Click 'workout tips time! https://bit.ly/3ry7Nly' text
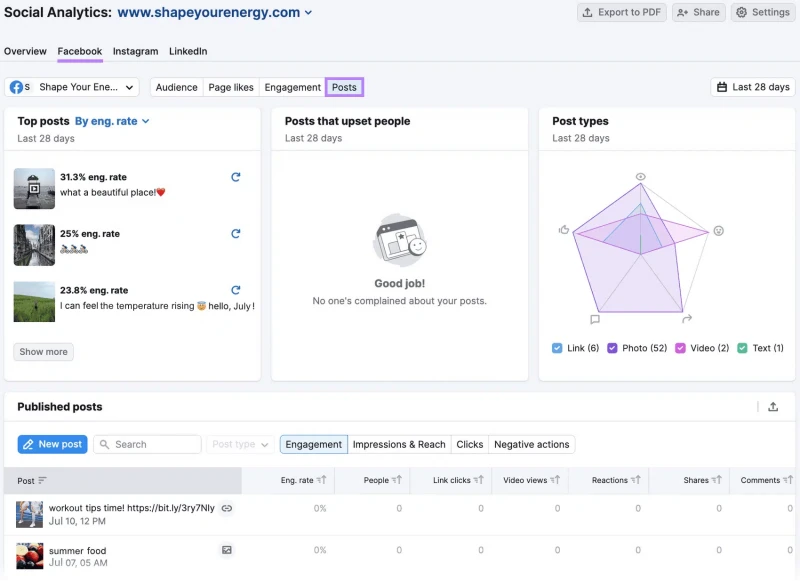The height and width of the screenshot is (581, 800). [132, 508]
